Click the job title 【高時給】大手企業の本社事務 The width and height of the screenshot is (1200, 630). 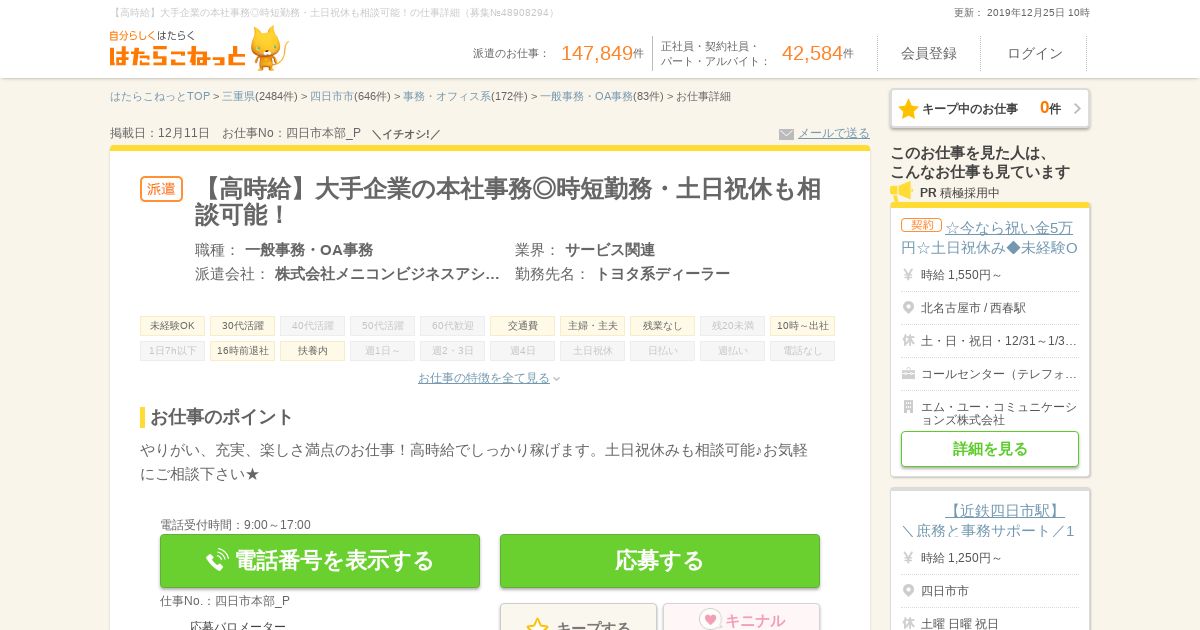pos(508,201)
